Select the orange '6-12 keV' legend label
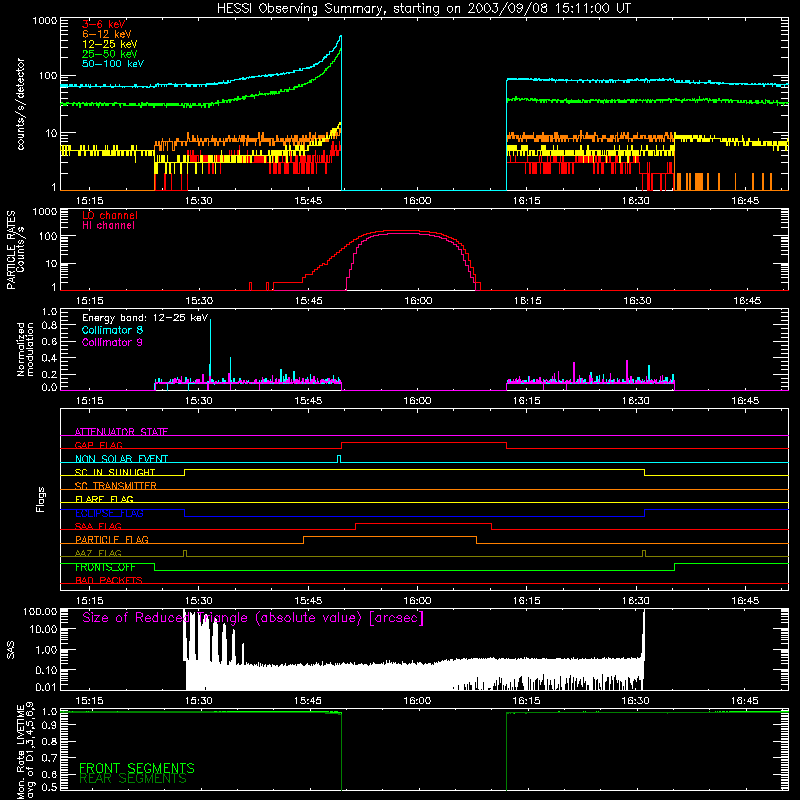 tap(107, 34)
